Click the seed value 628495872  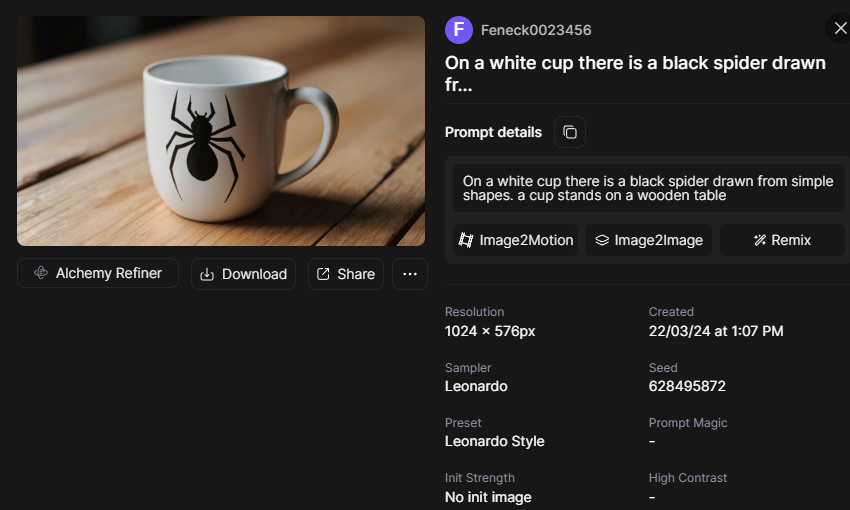[687, 386]
